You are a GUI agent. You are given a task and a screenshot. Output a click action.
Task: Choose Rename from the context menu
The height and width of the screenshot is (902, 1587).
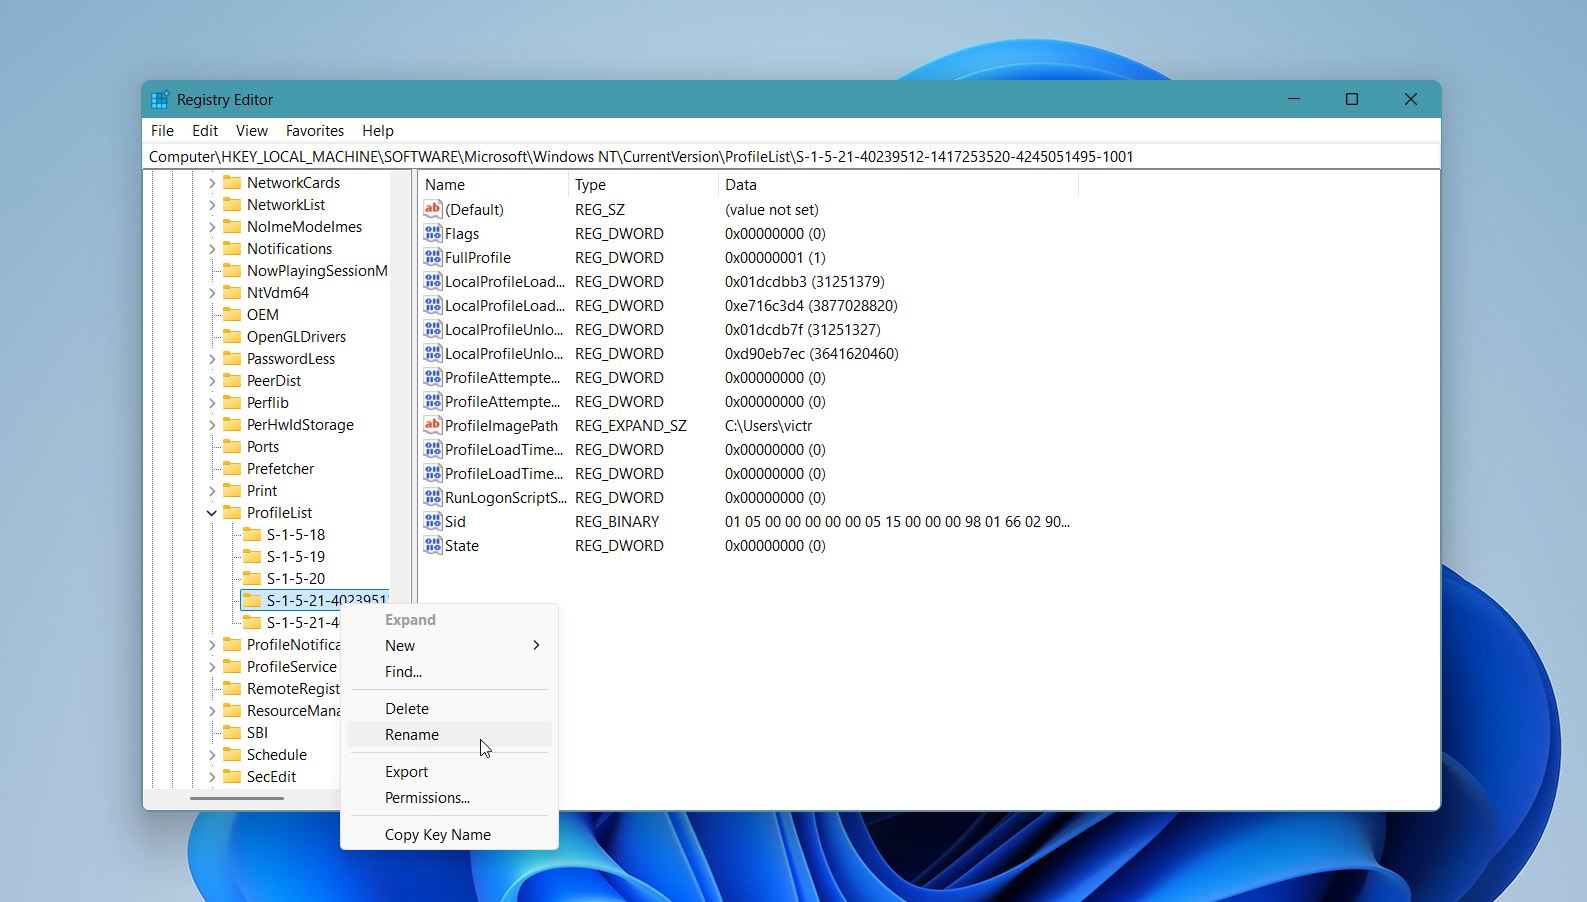coord(449,735)
